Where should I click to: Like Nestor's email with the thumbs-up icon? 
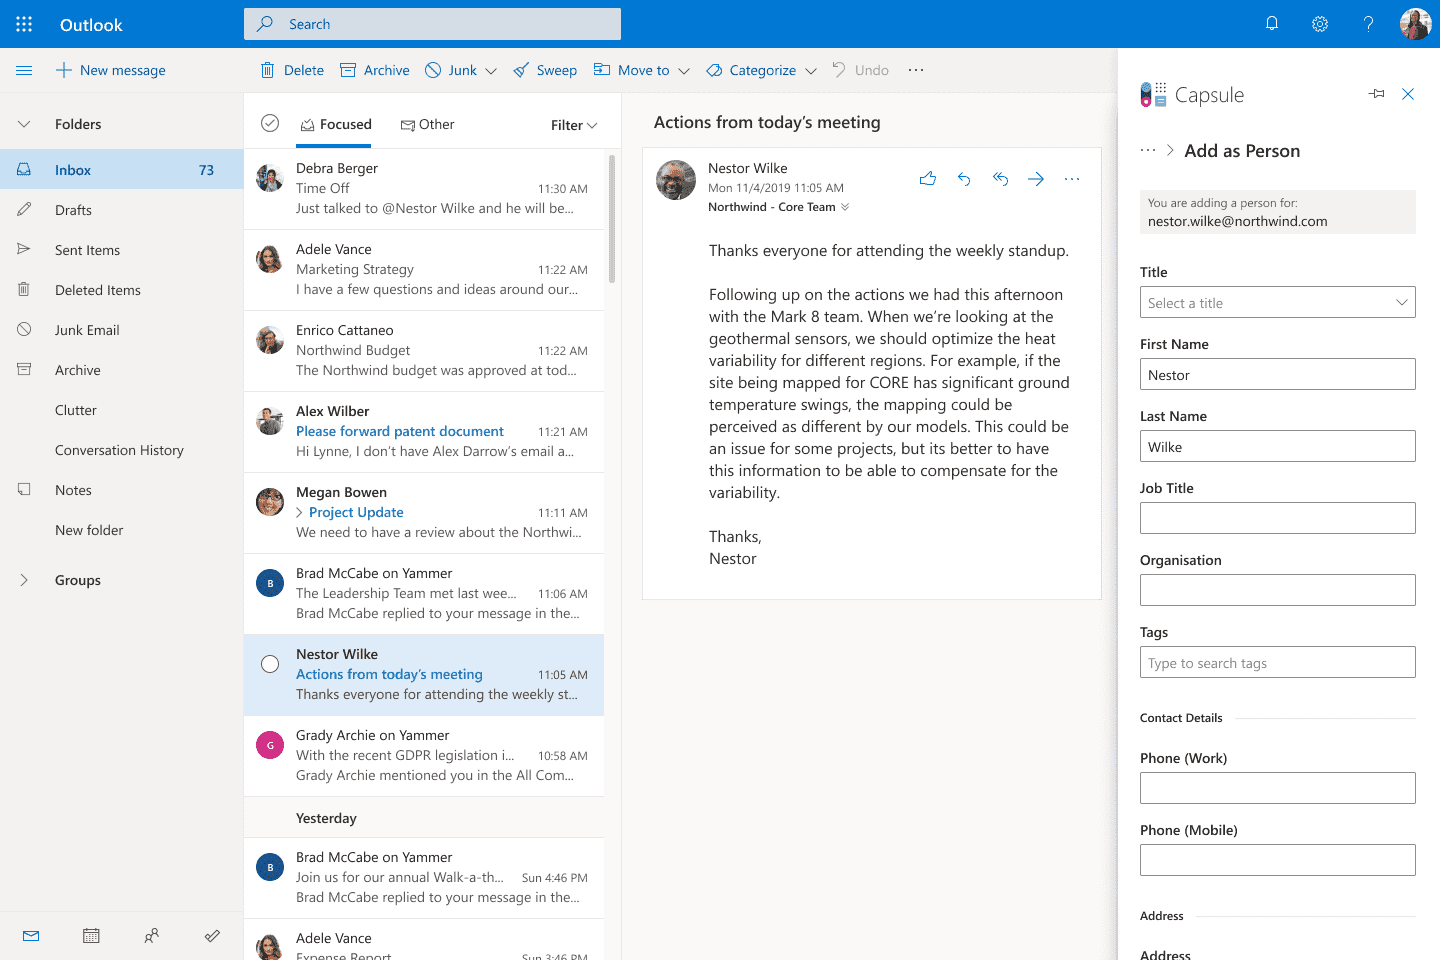coord(927,178)
